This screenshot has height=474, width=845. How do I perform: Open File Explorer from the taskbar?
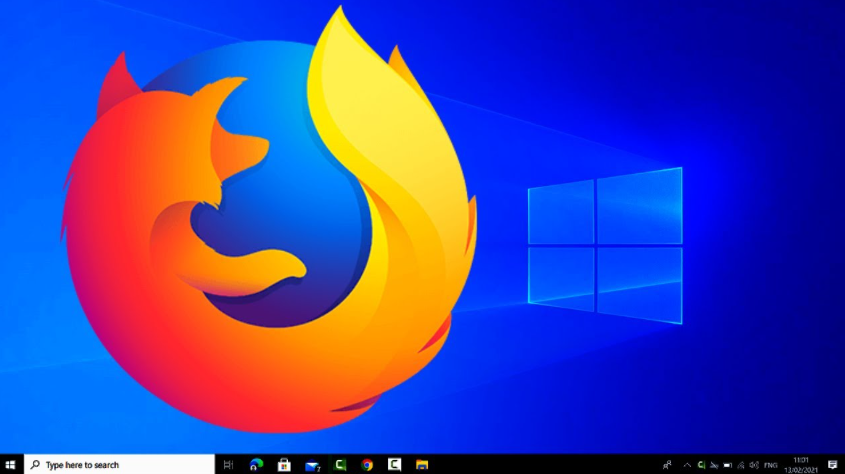pos(422,464)
